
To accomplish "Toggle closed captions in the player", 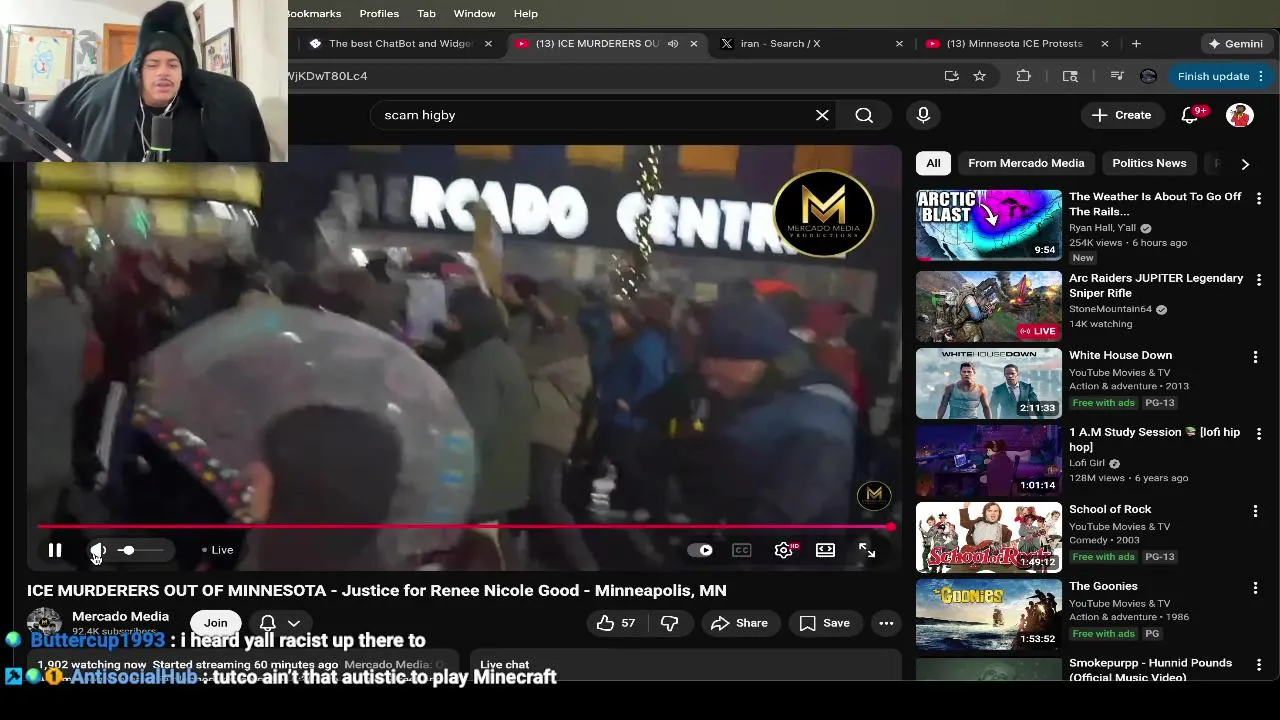I will click(x=741, y=550).
